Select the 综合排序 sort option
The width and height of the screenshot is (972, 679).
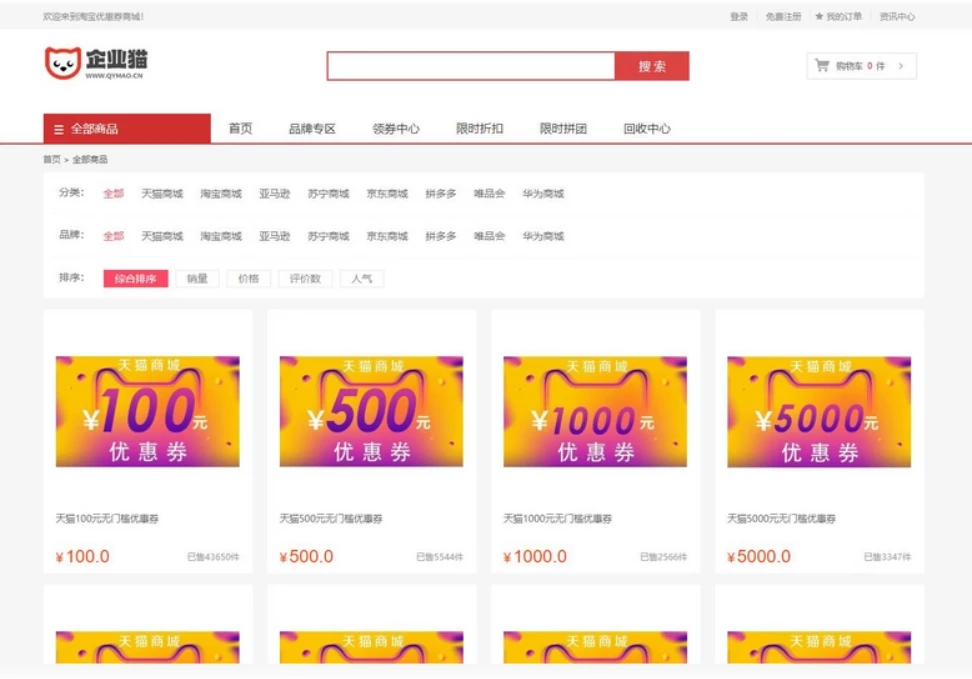[x=136, y=279]
